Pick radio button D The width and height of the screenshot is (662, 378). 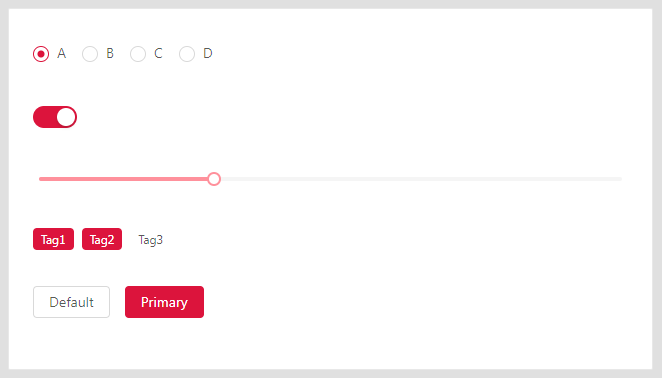pyautogui.click(x=187, y=54)
